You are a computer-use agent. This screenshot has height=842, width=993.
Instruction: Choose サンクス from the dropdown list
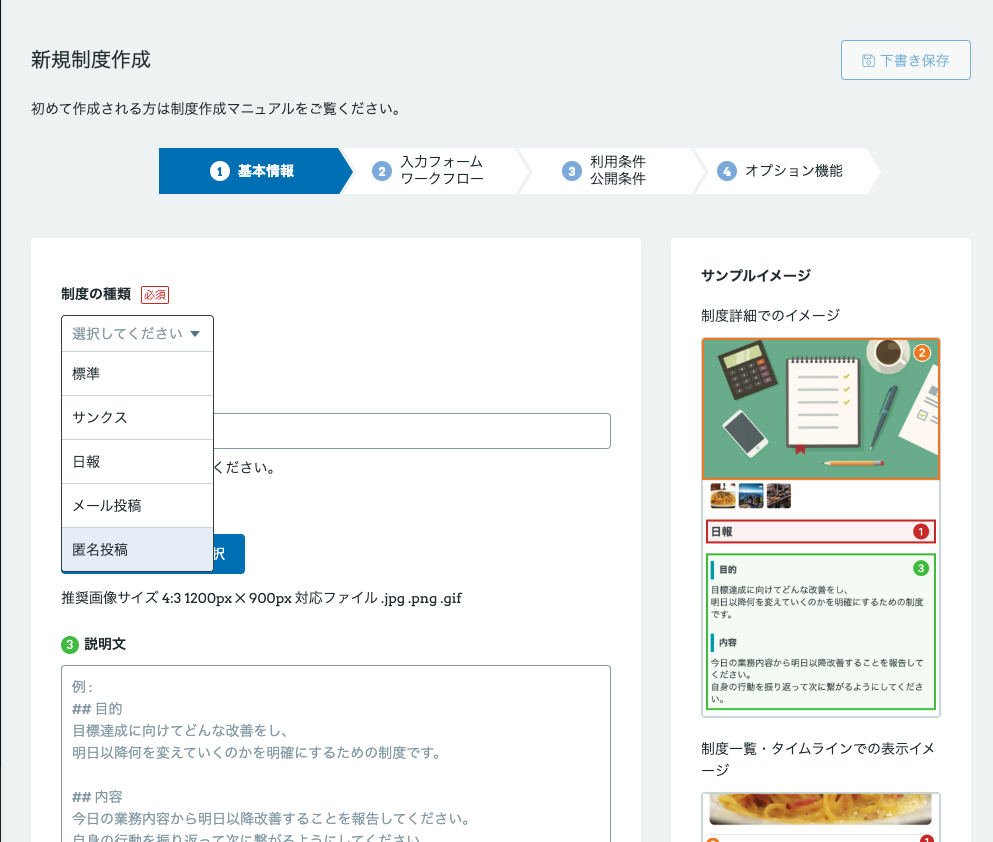tap(137, 418)
